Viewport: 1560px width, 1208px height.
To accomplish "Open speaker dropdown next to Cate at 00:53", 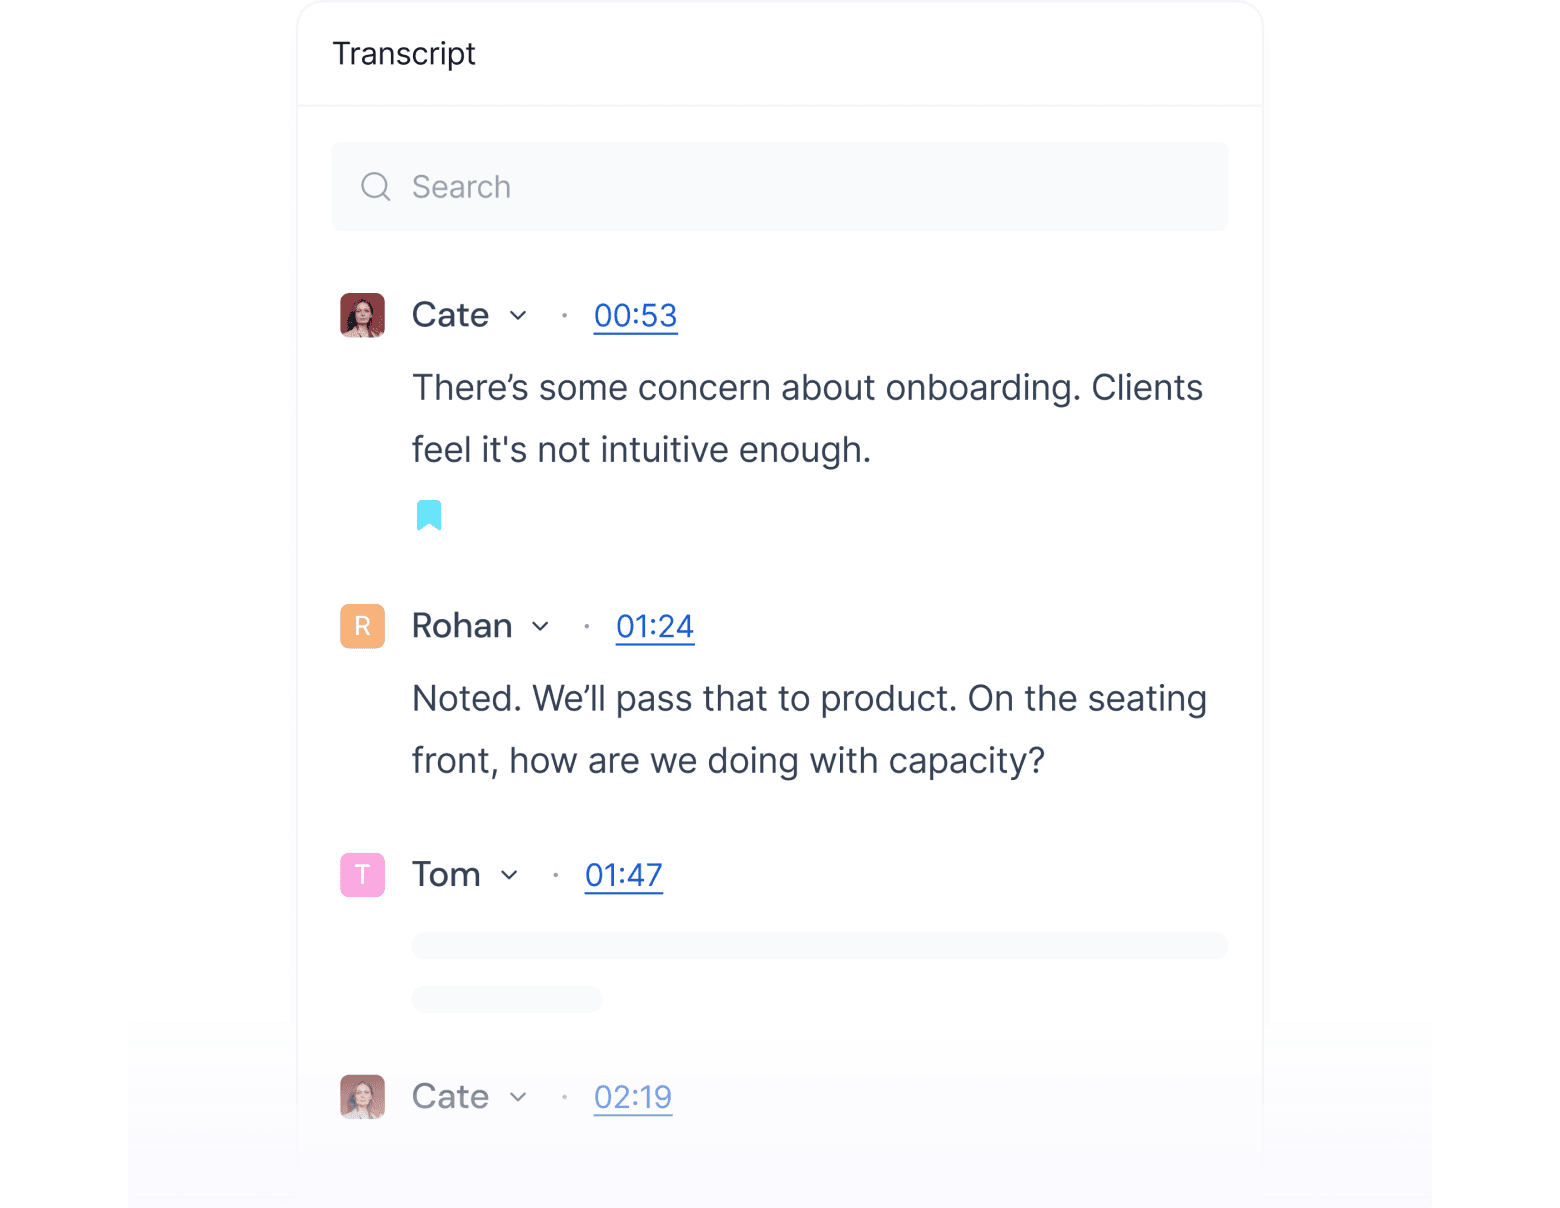I will (518, 316).
